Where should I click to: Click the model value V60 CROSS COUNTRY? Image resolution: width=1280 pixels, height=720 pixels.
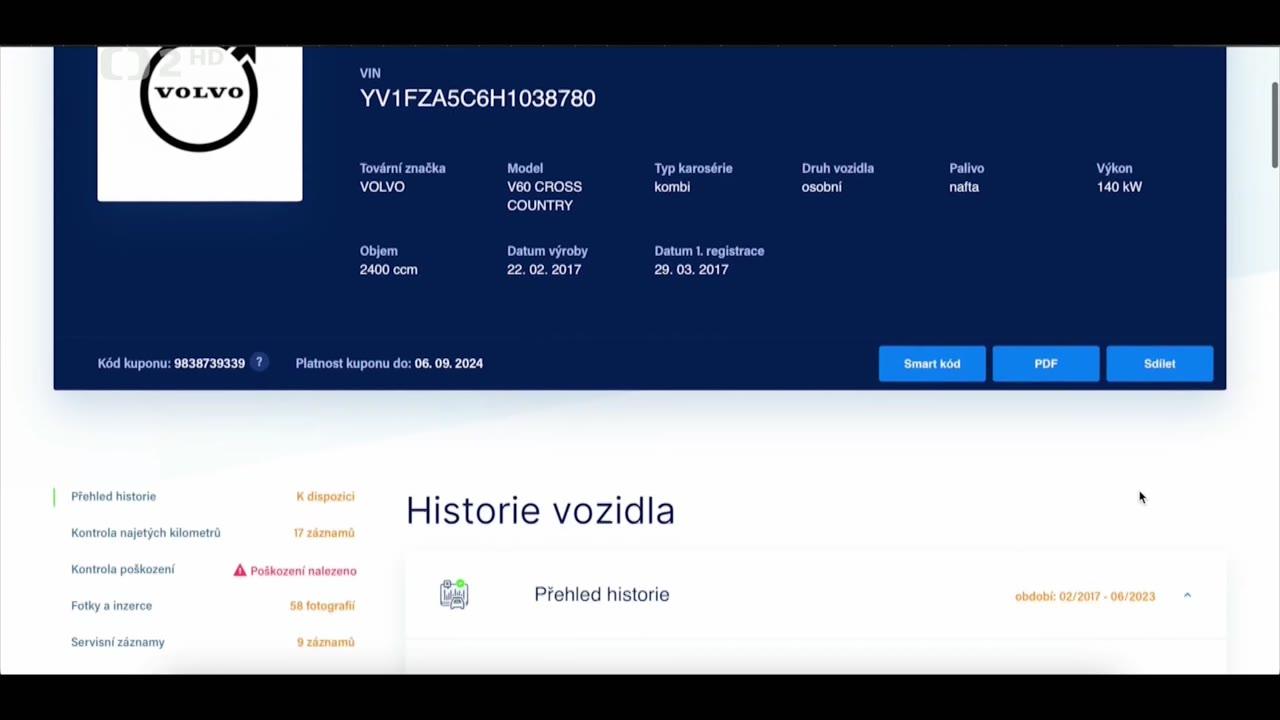coord(544,196)
